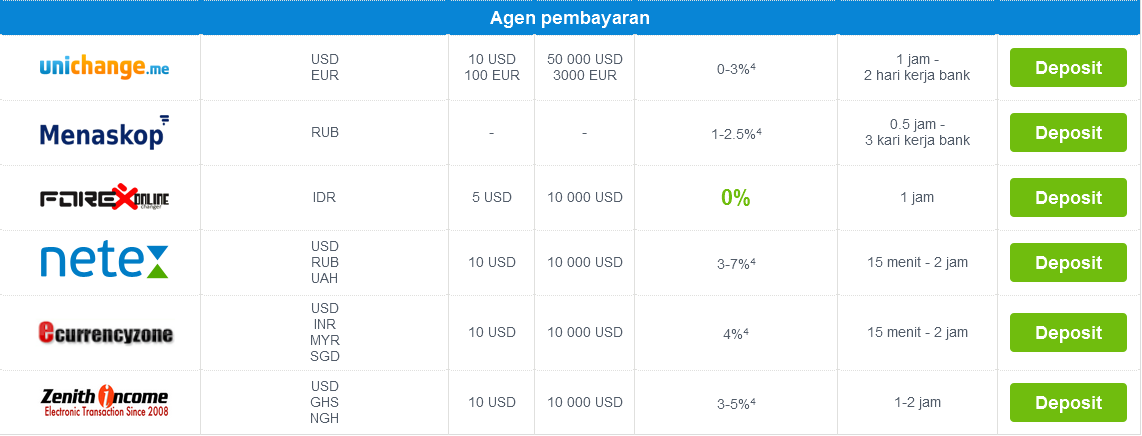Click Deposit for ecurrencyzone
The image size is (1142, 436).
(1068, 333)
